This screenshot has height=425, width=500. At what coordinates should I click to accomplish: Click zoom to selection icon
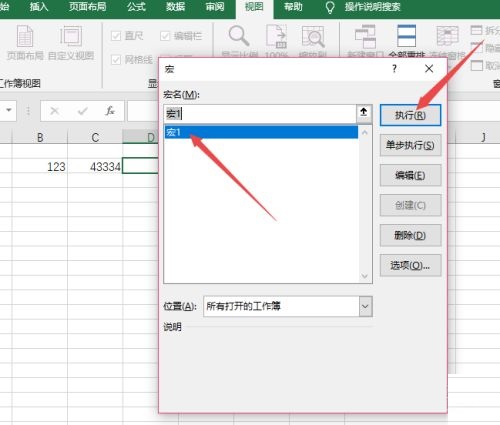313,37
